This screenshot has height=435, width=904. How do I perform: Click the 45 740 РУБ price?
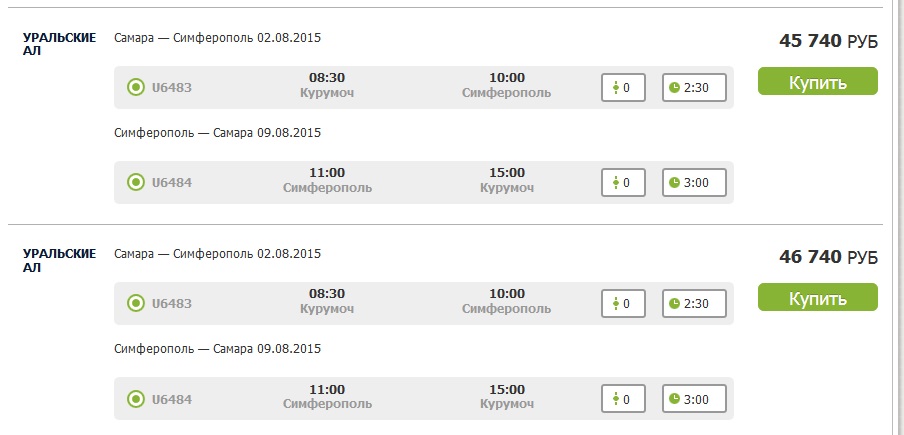tap(828, 41)
